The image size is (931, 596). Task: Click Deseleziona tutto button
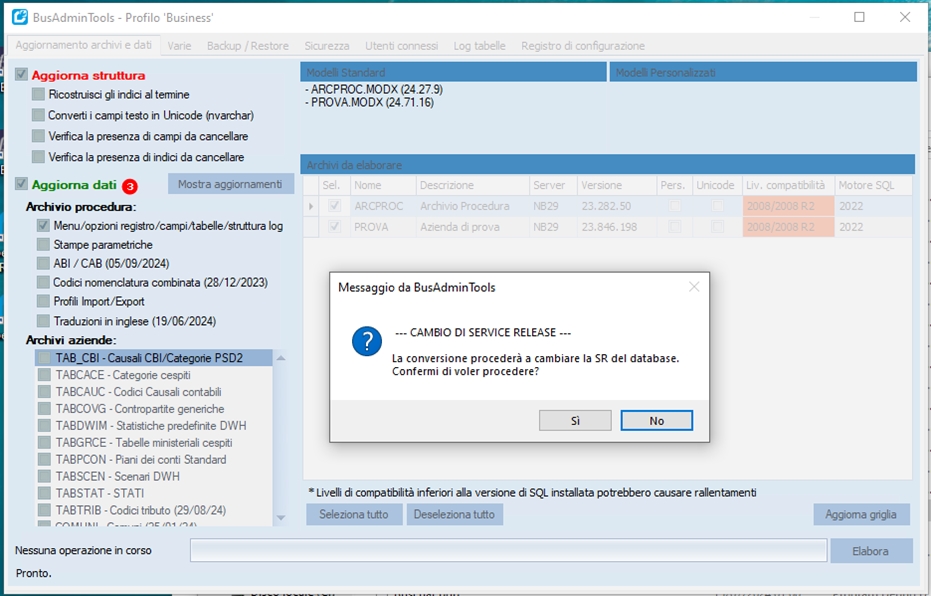coord(454,514)
